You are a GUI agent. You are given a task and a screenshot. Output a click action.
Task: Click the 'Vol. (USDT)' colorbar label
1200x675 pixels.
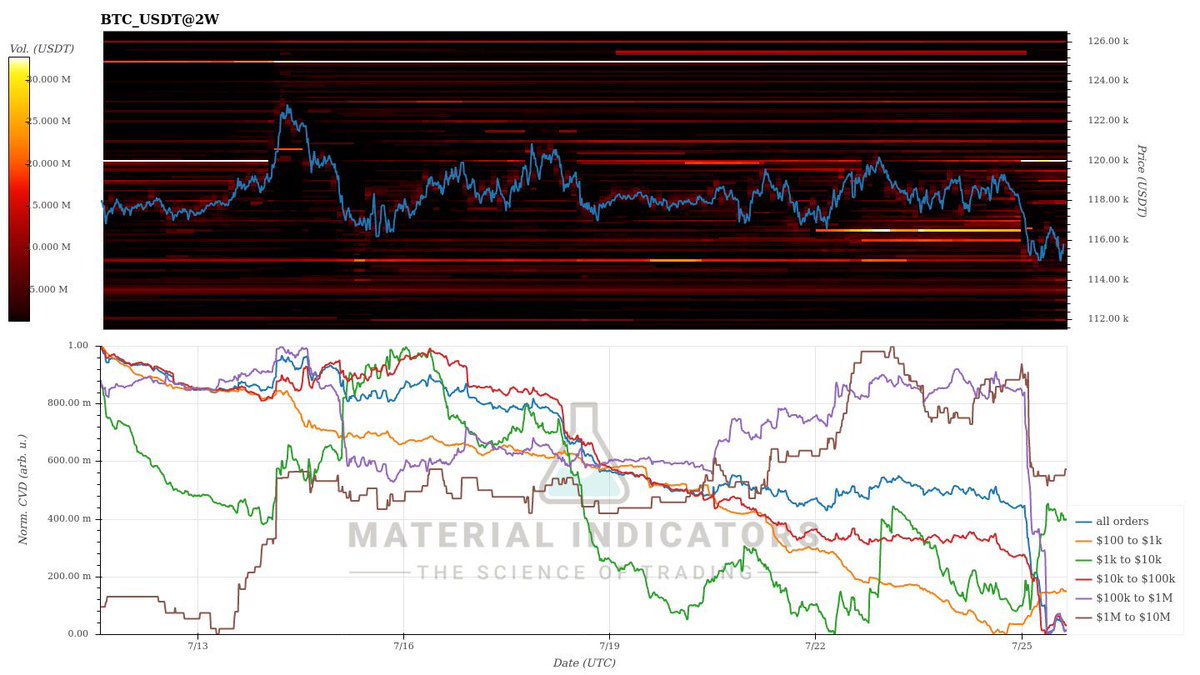[x=41, y=48]
